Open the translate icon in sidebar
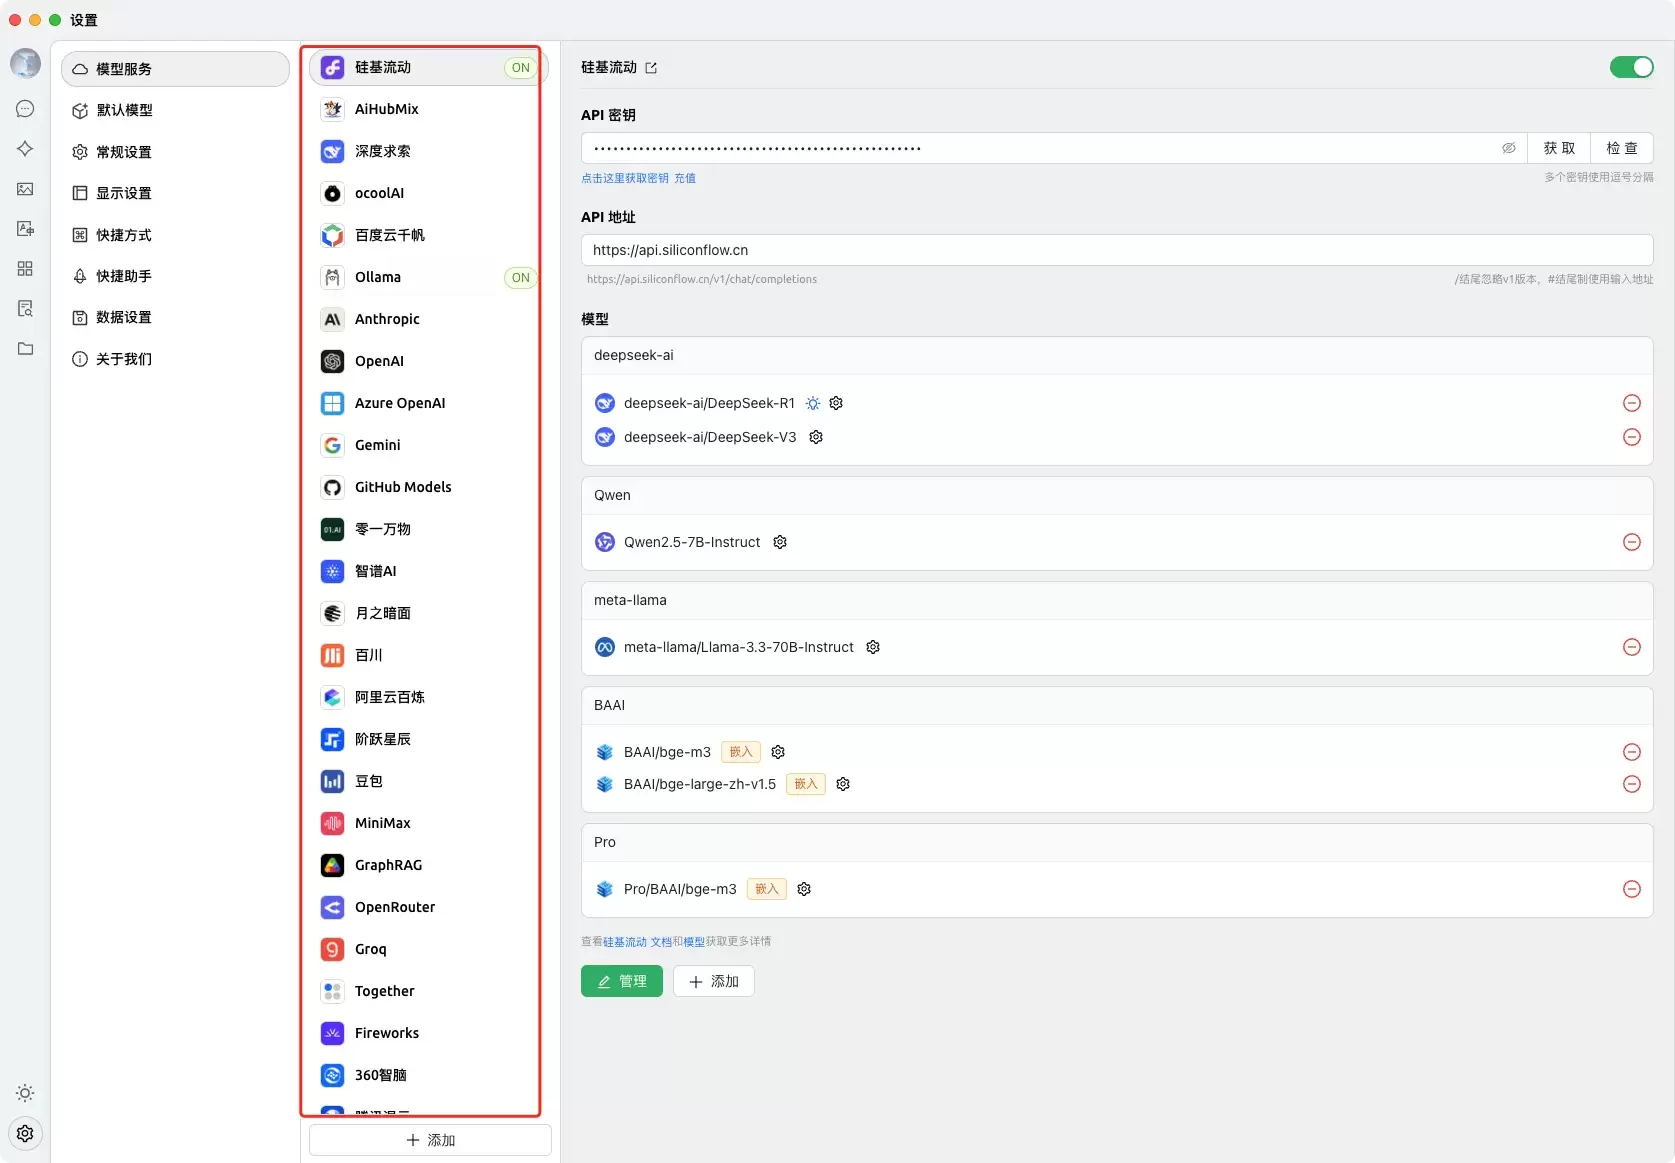The image size is (1675, 1163). (x=25, y=229)
